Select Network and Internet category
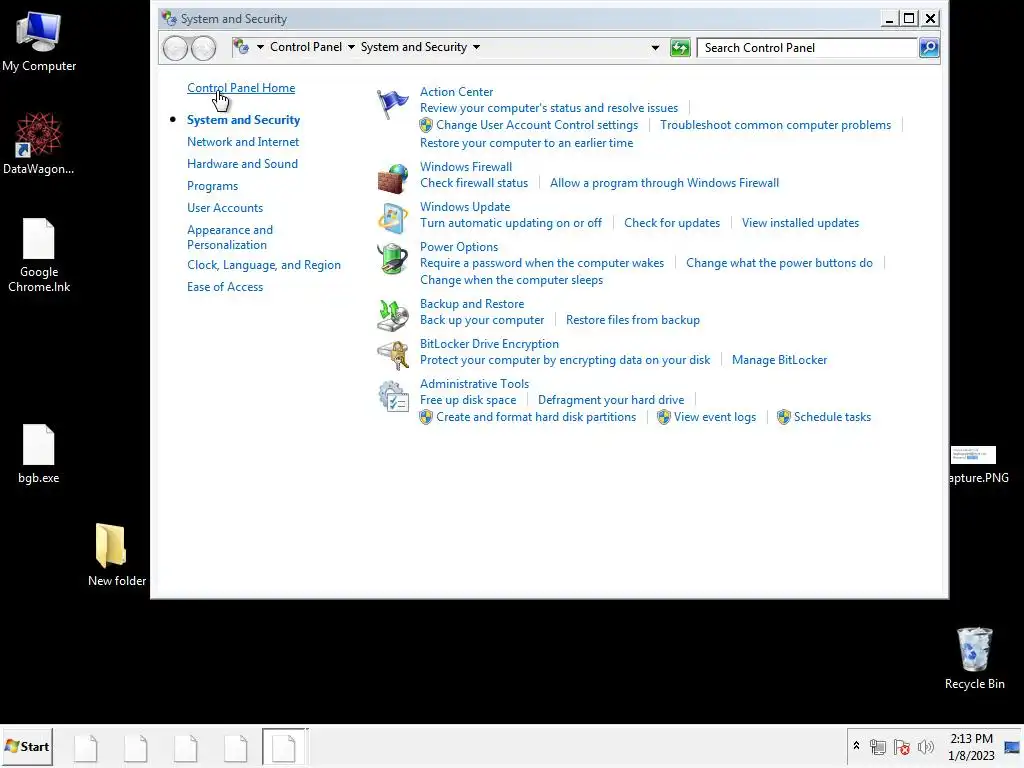 [243, 142]
